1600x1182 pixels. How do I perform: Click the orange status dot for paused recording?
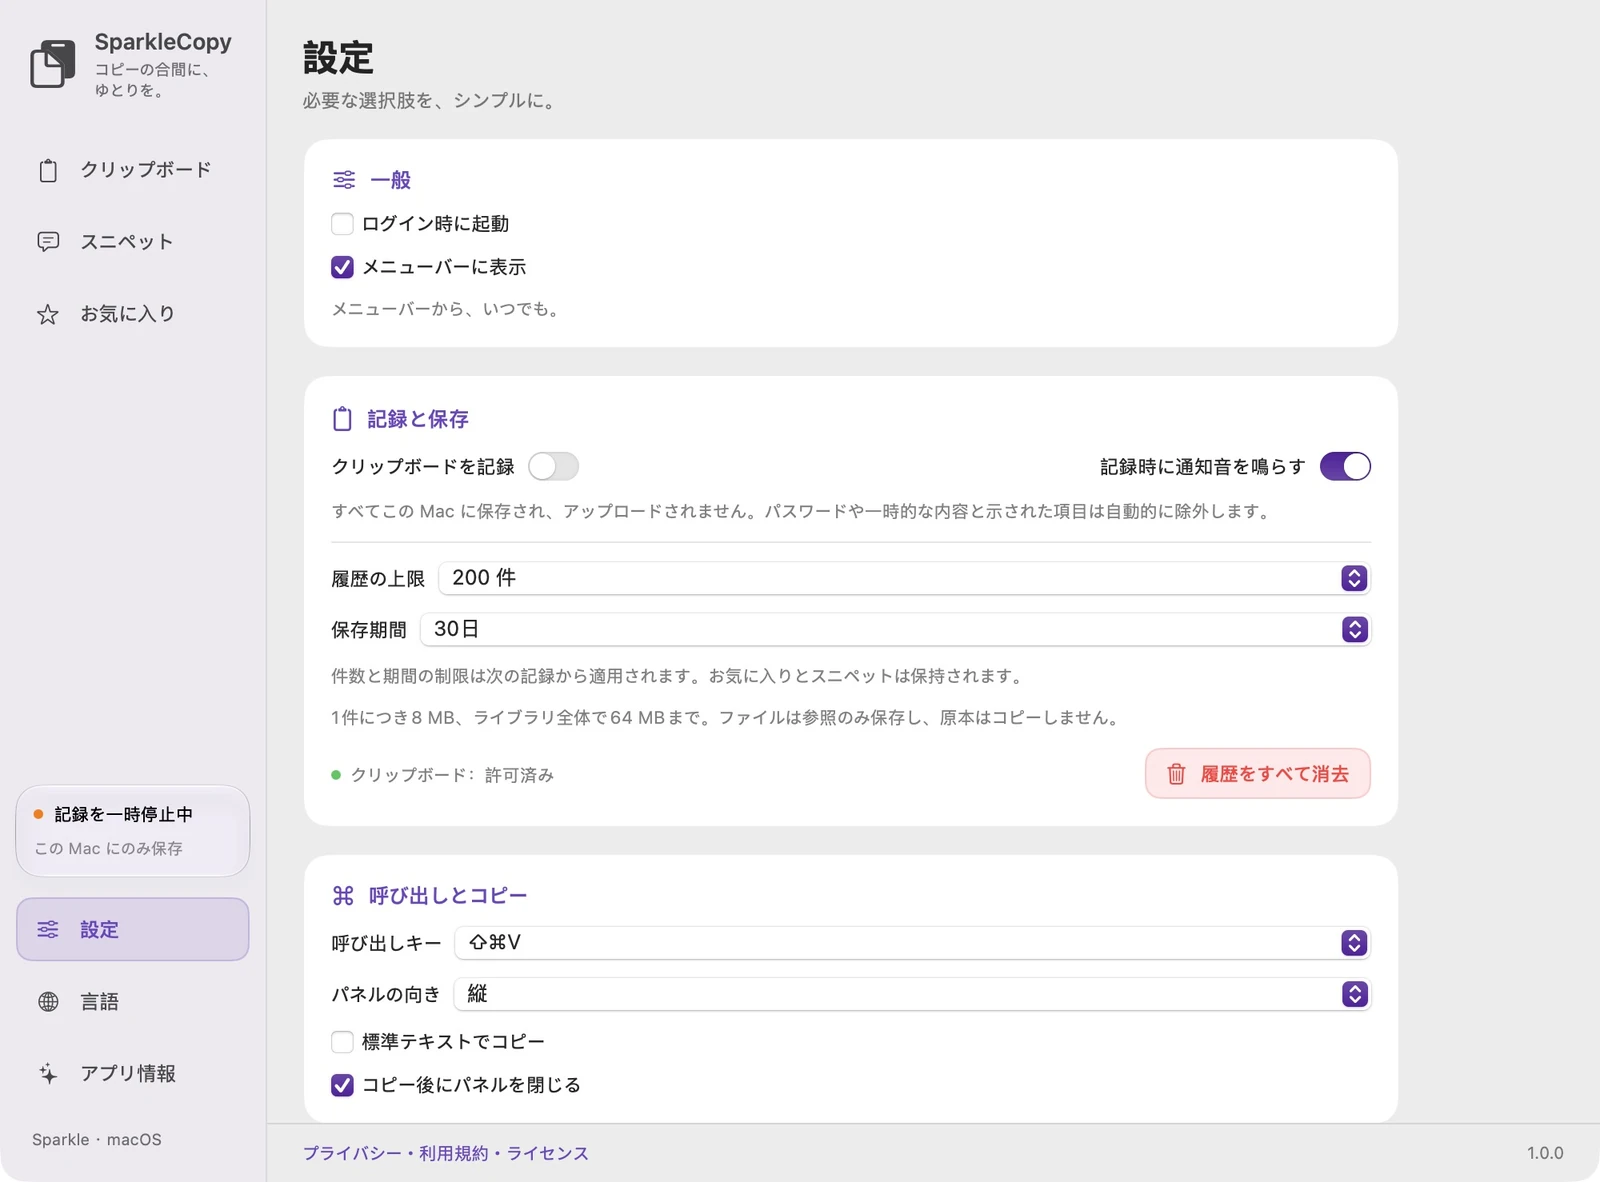tap(38, 815)
